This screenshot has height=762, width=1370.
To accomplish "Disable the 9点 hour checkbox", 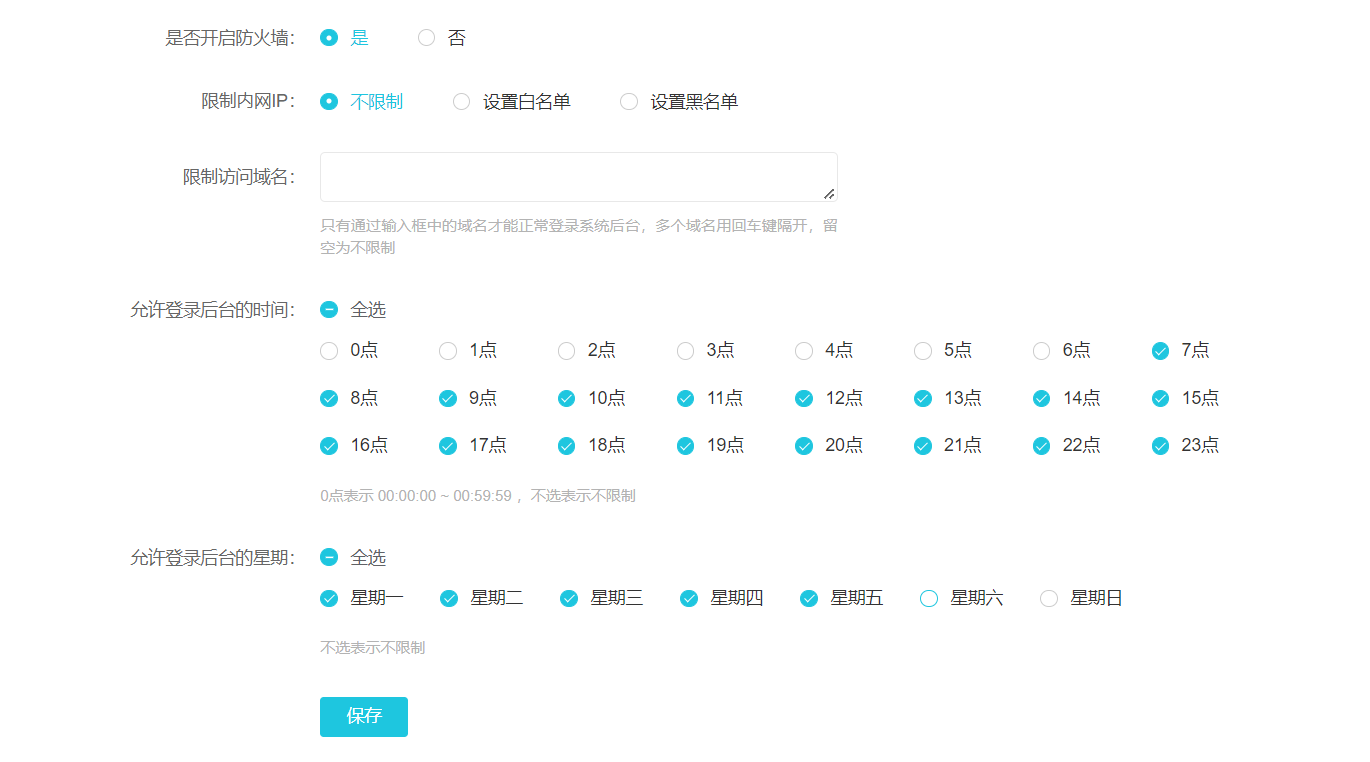I will pyautogui.click(x=448, y=398).
